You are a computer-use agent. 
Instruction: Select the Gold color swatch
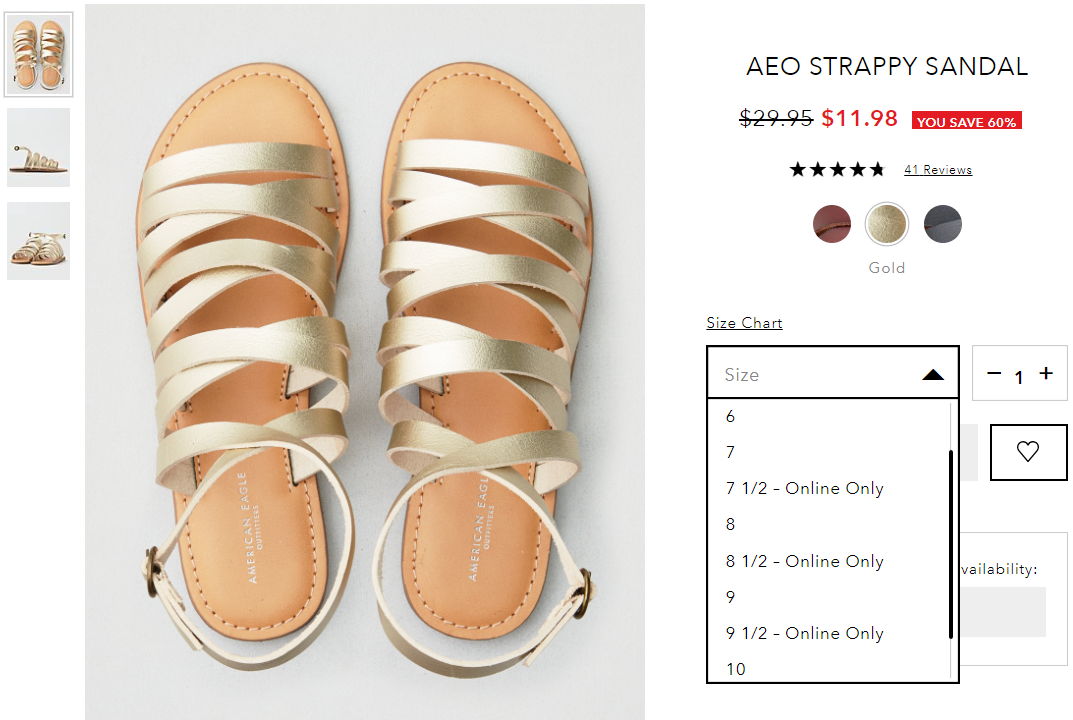point(886,224)
